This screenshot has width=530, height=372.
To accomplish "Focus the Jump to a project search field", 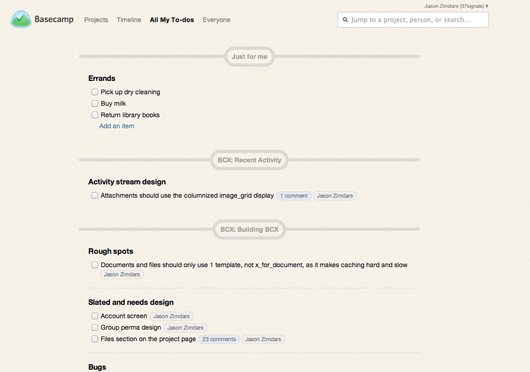I will (x=413, y=20).
